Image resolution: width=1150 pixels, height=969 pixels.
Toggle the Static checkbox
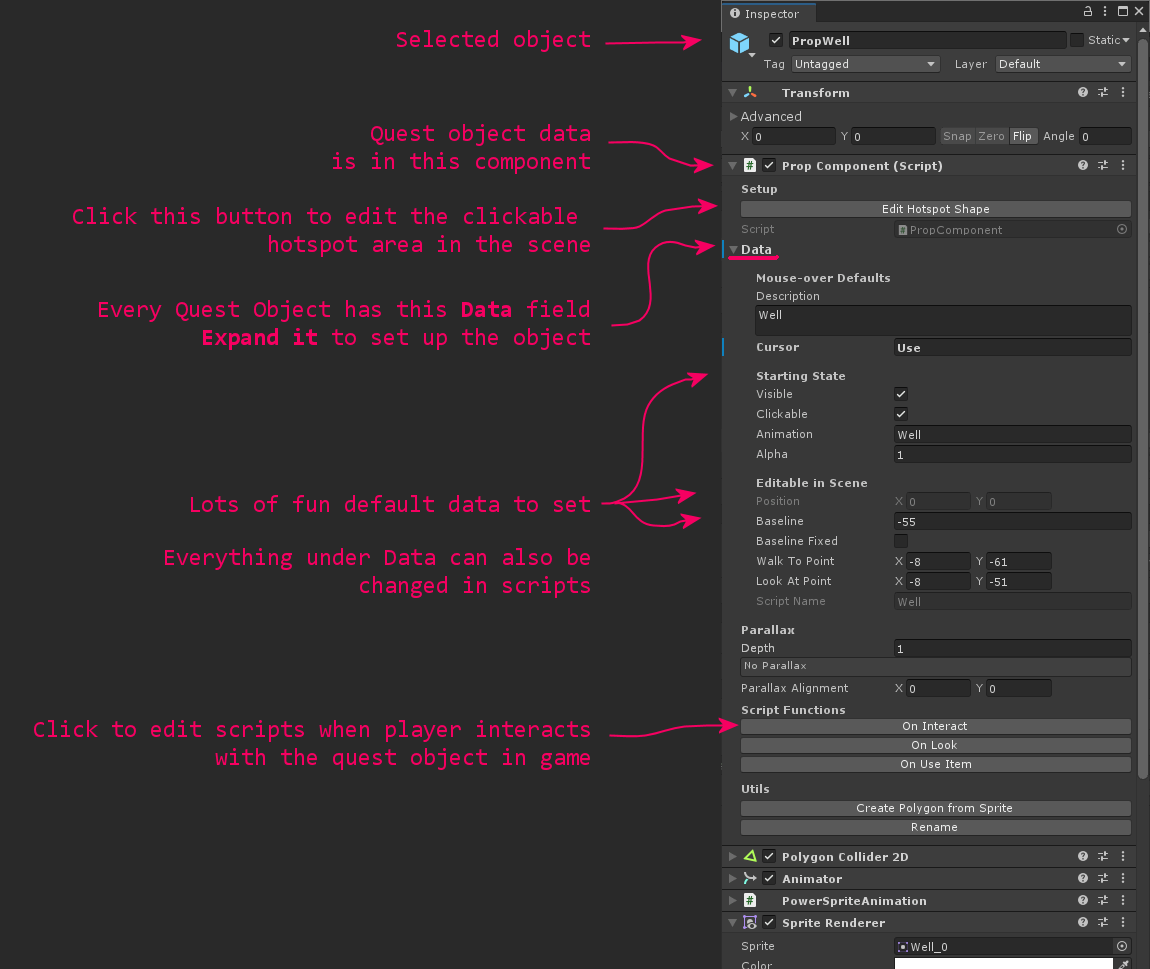1077,40
